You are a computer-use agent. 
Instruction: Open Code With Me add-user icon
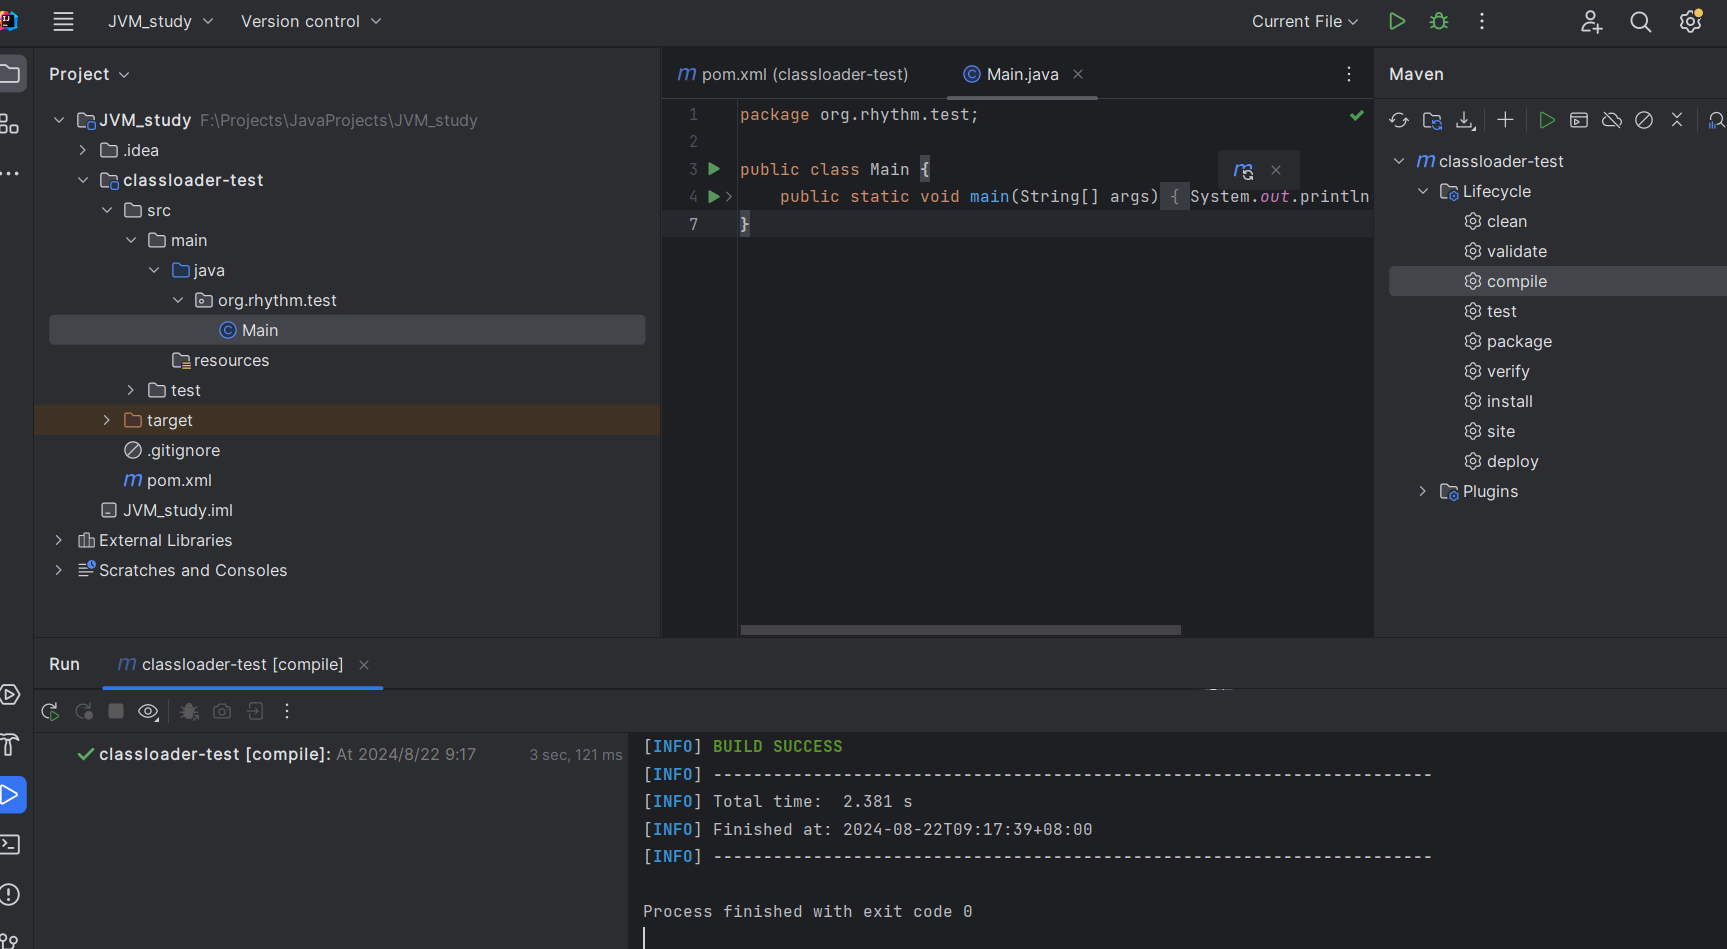tap(1591, 21)
